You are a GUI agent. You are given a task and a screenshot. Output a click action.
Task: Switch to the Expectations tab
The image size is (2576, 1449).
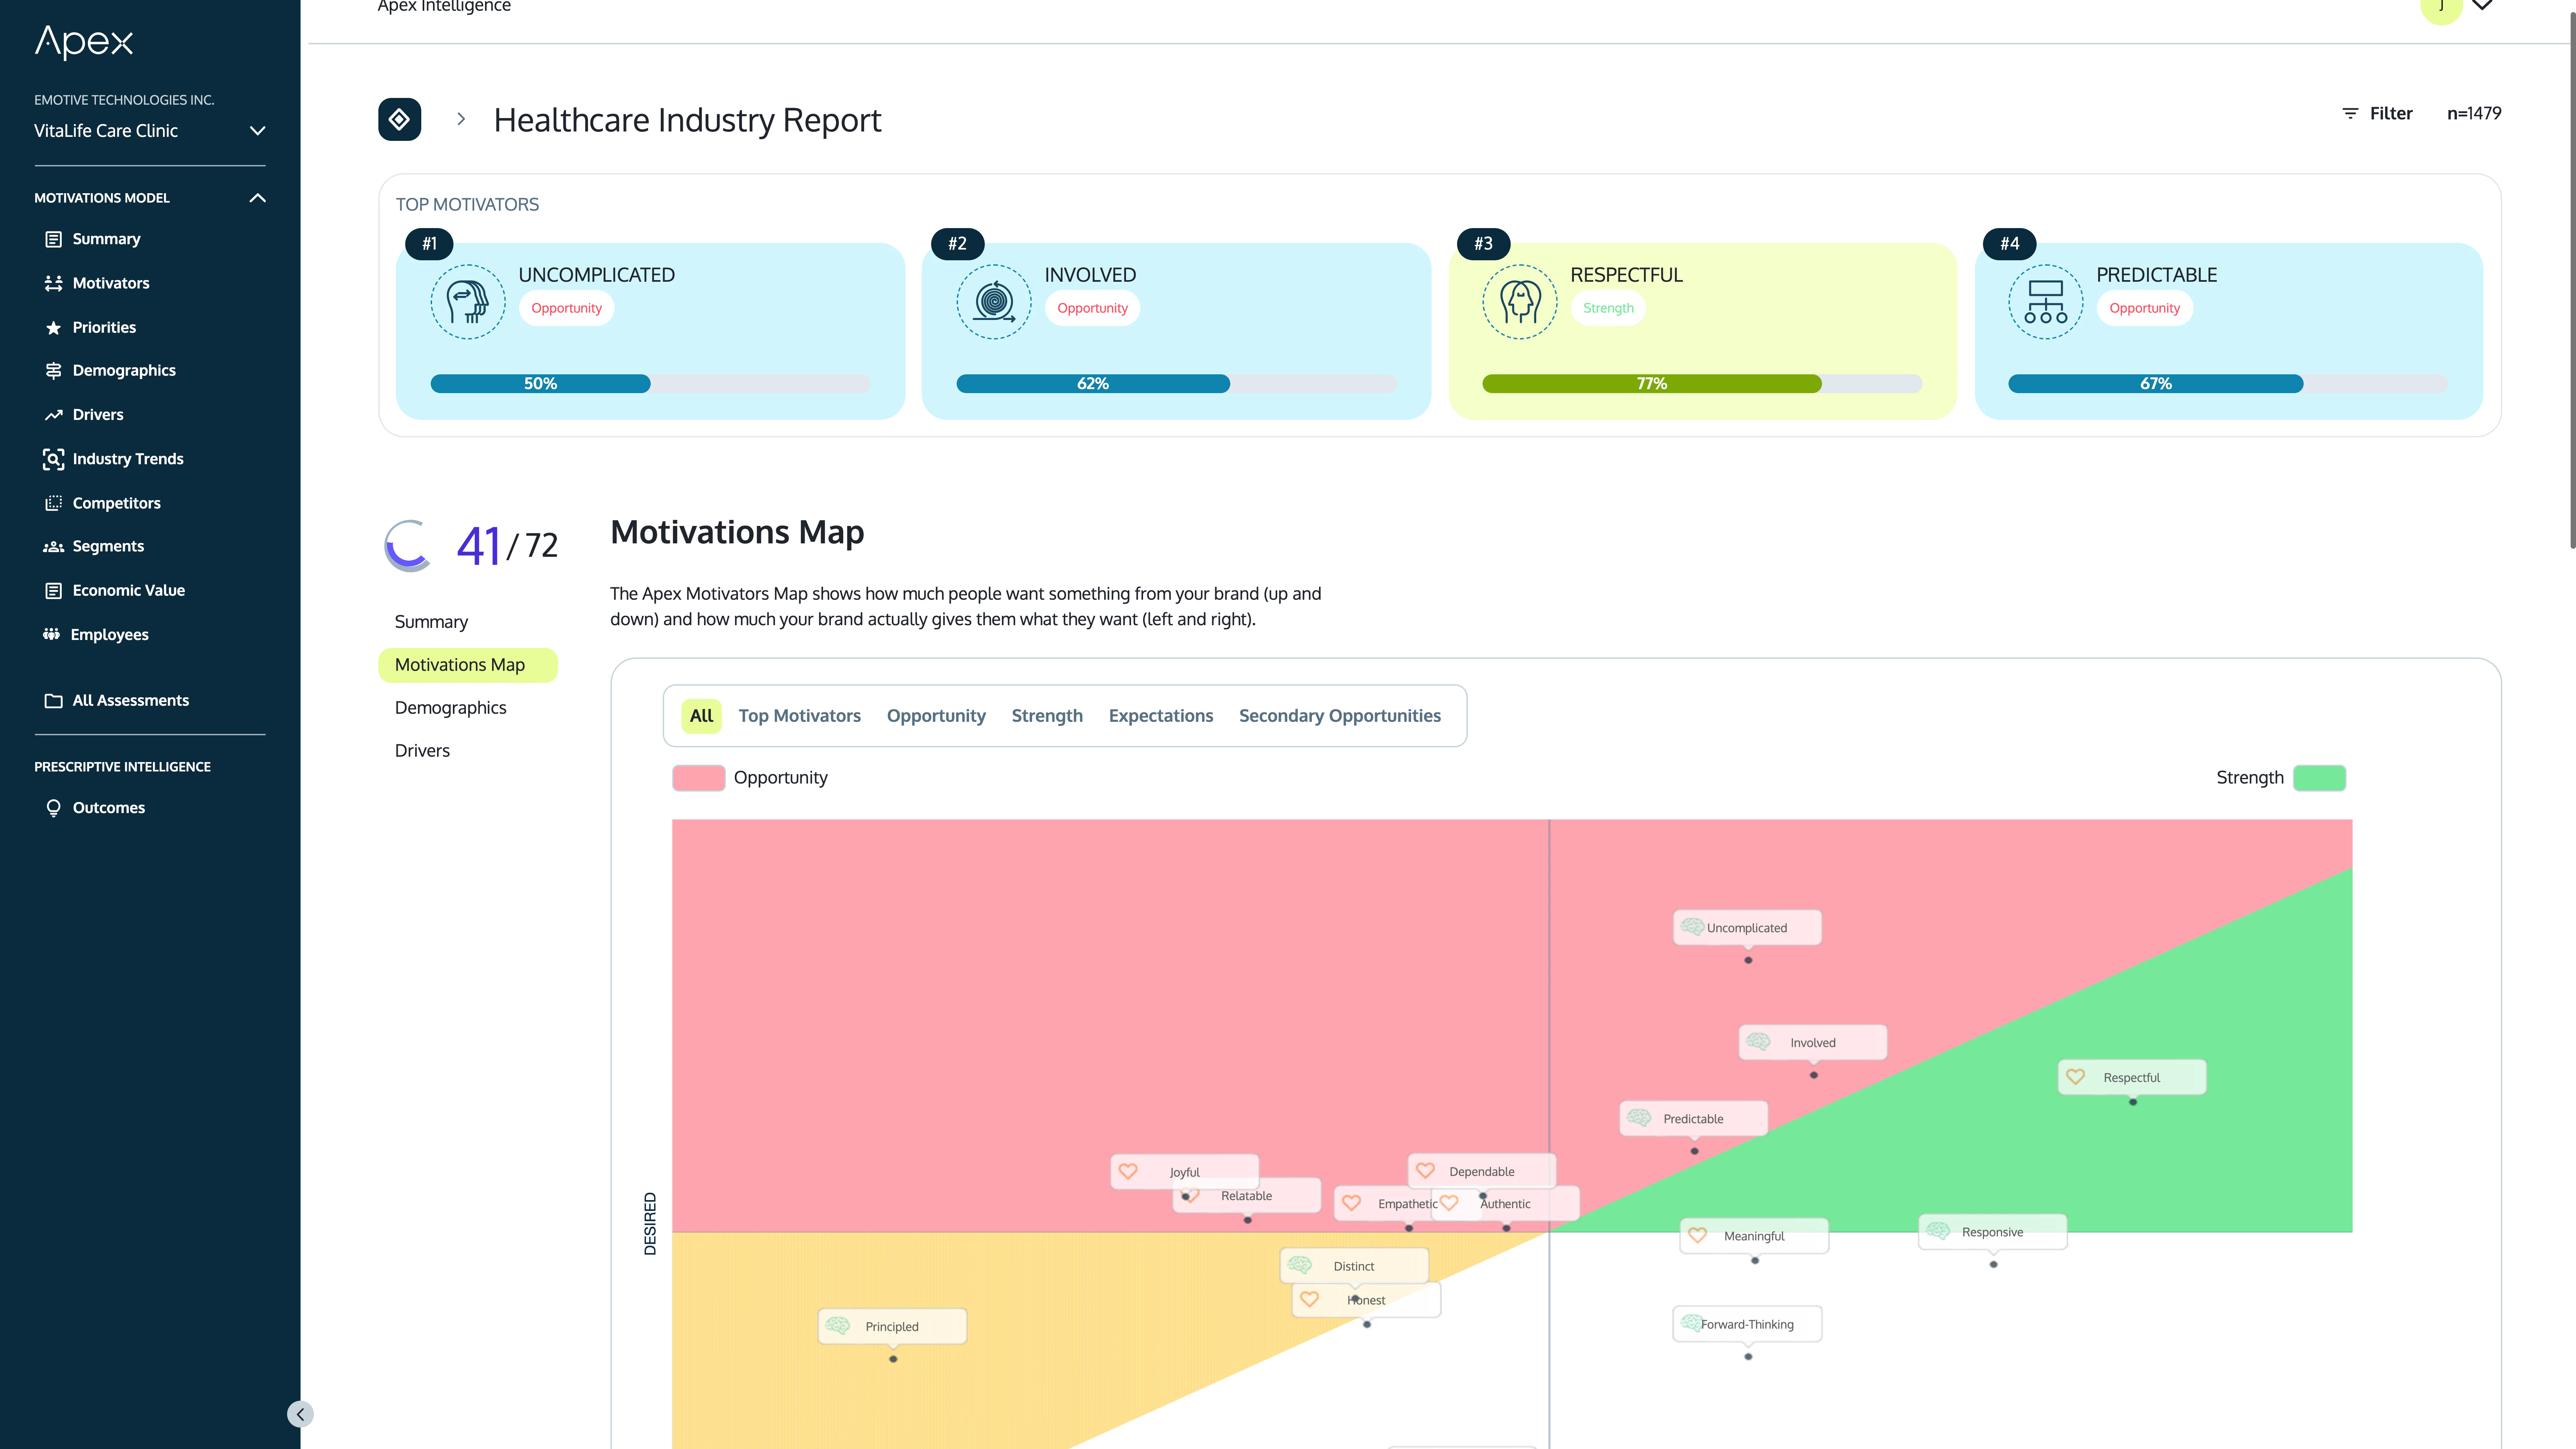click(x=1161, y=716)
